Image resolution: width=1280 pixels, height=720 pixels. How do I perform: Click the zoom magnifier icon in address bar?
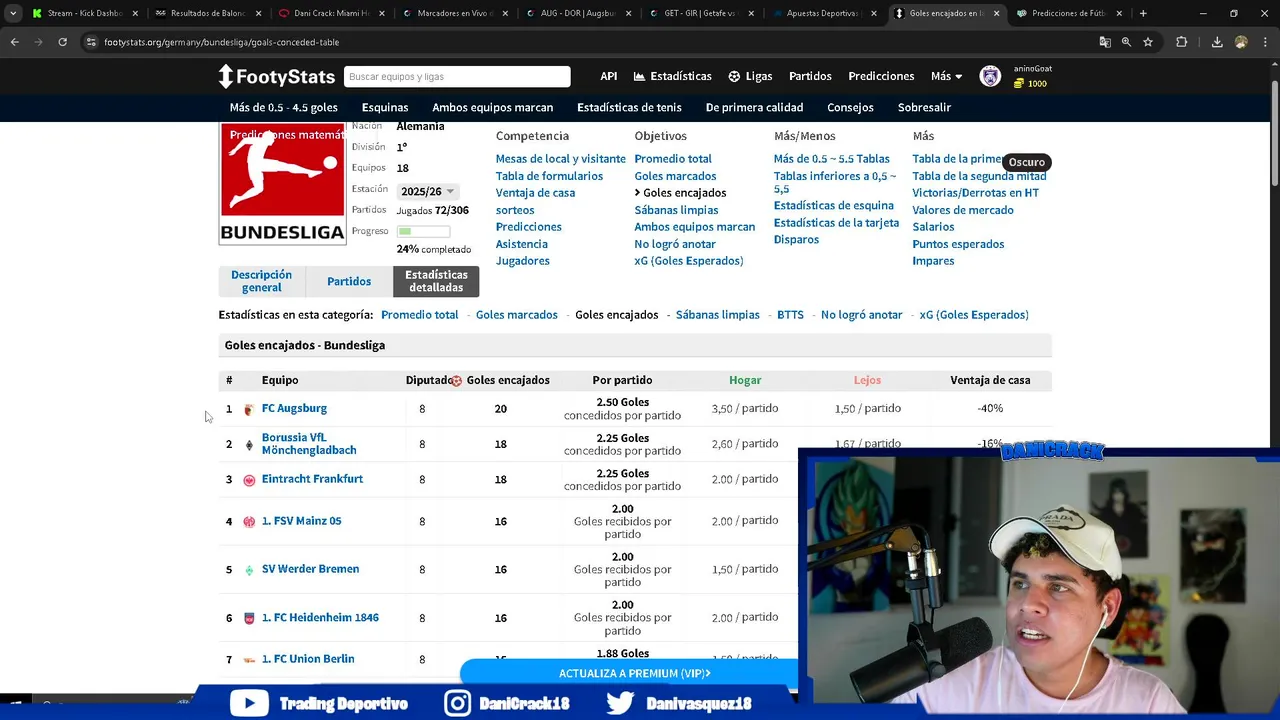(x=1126, y=42)
